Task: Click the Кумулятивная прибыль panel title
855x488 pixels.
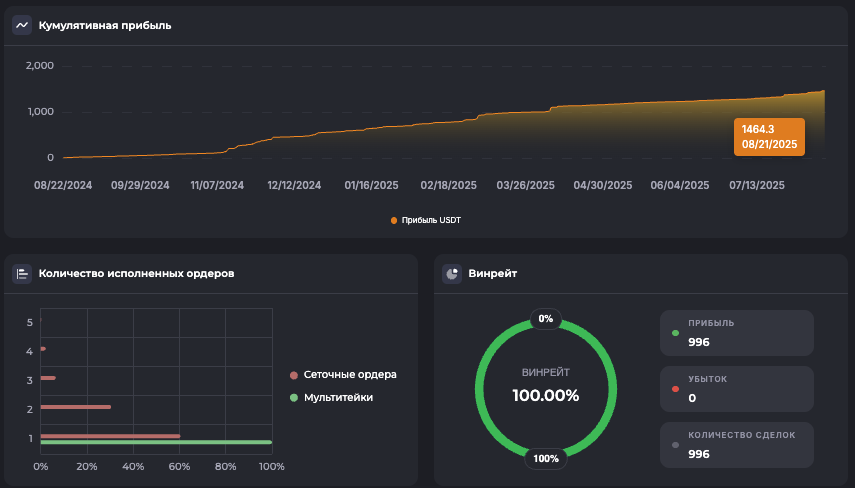Action: click(x=105, y=25)
